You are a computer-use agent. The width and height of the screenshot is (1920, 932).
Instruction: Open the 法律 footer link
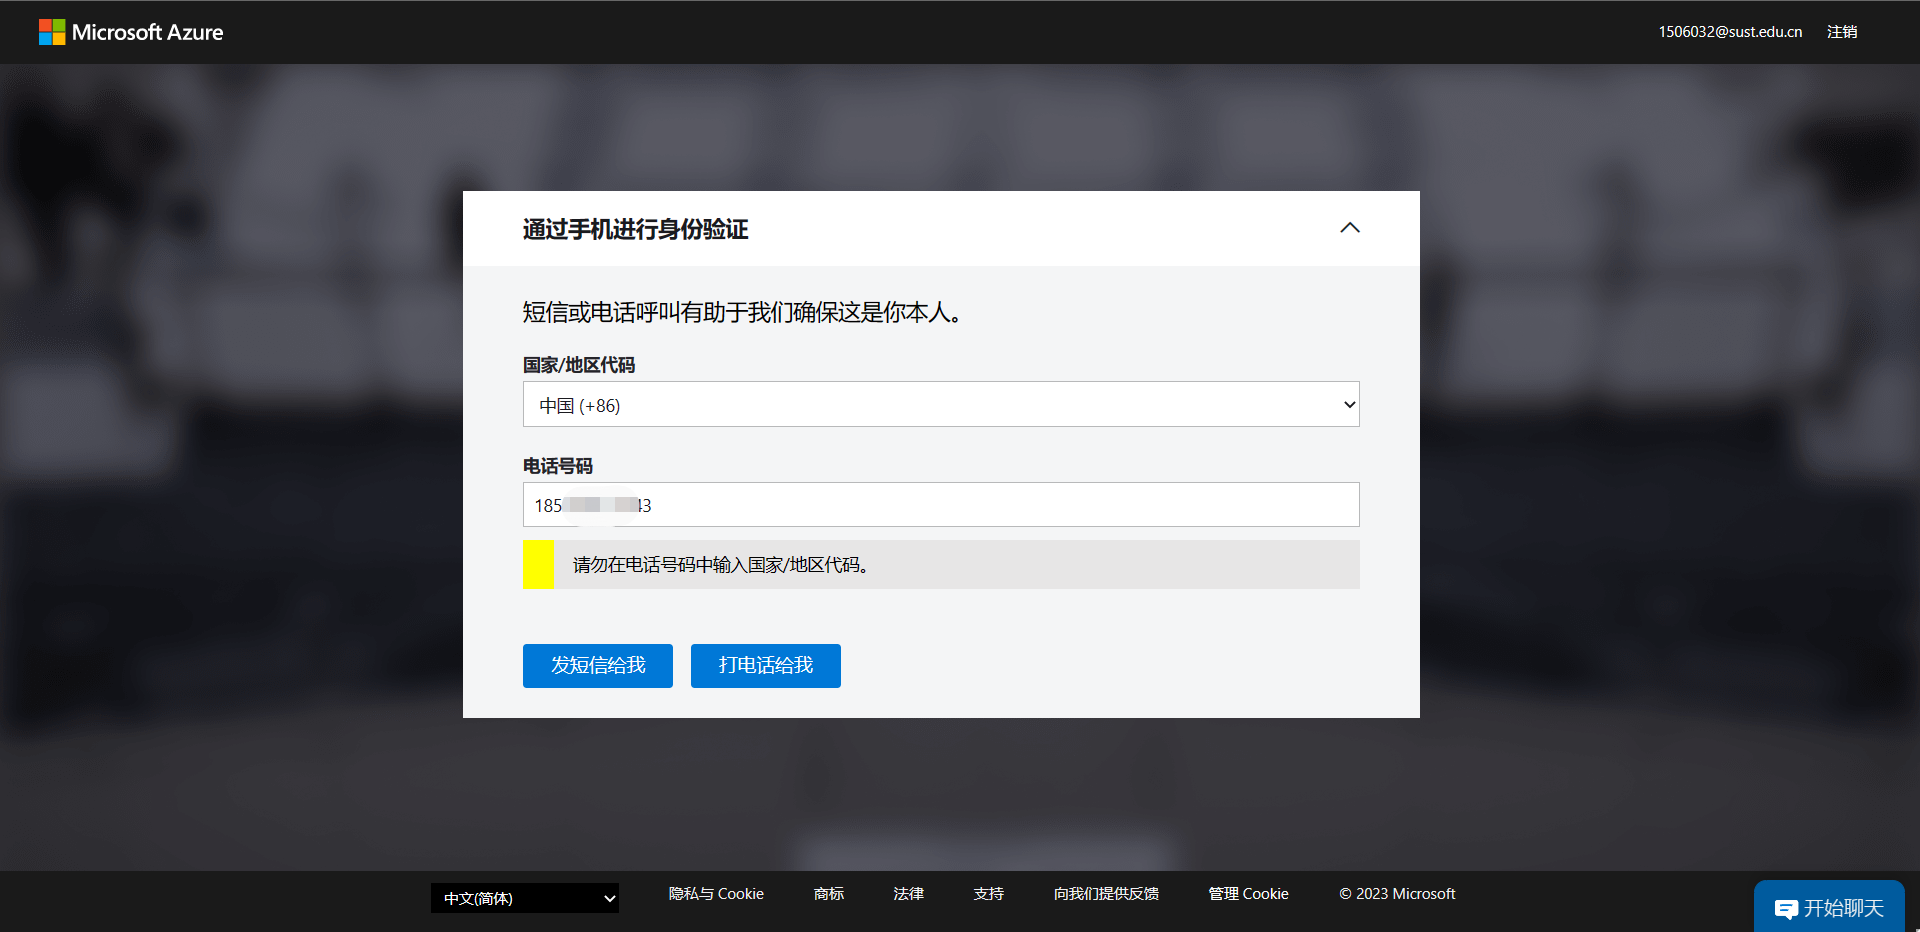point(908,894)
